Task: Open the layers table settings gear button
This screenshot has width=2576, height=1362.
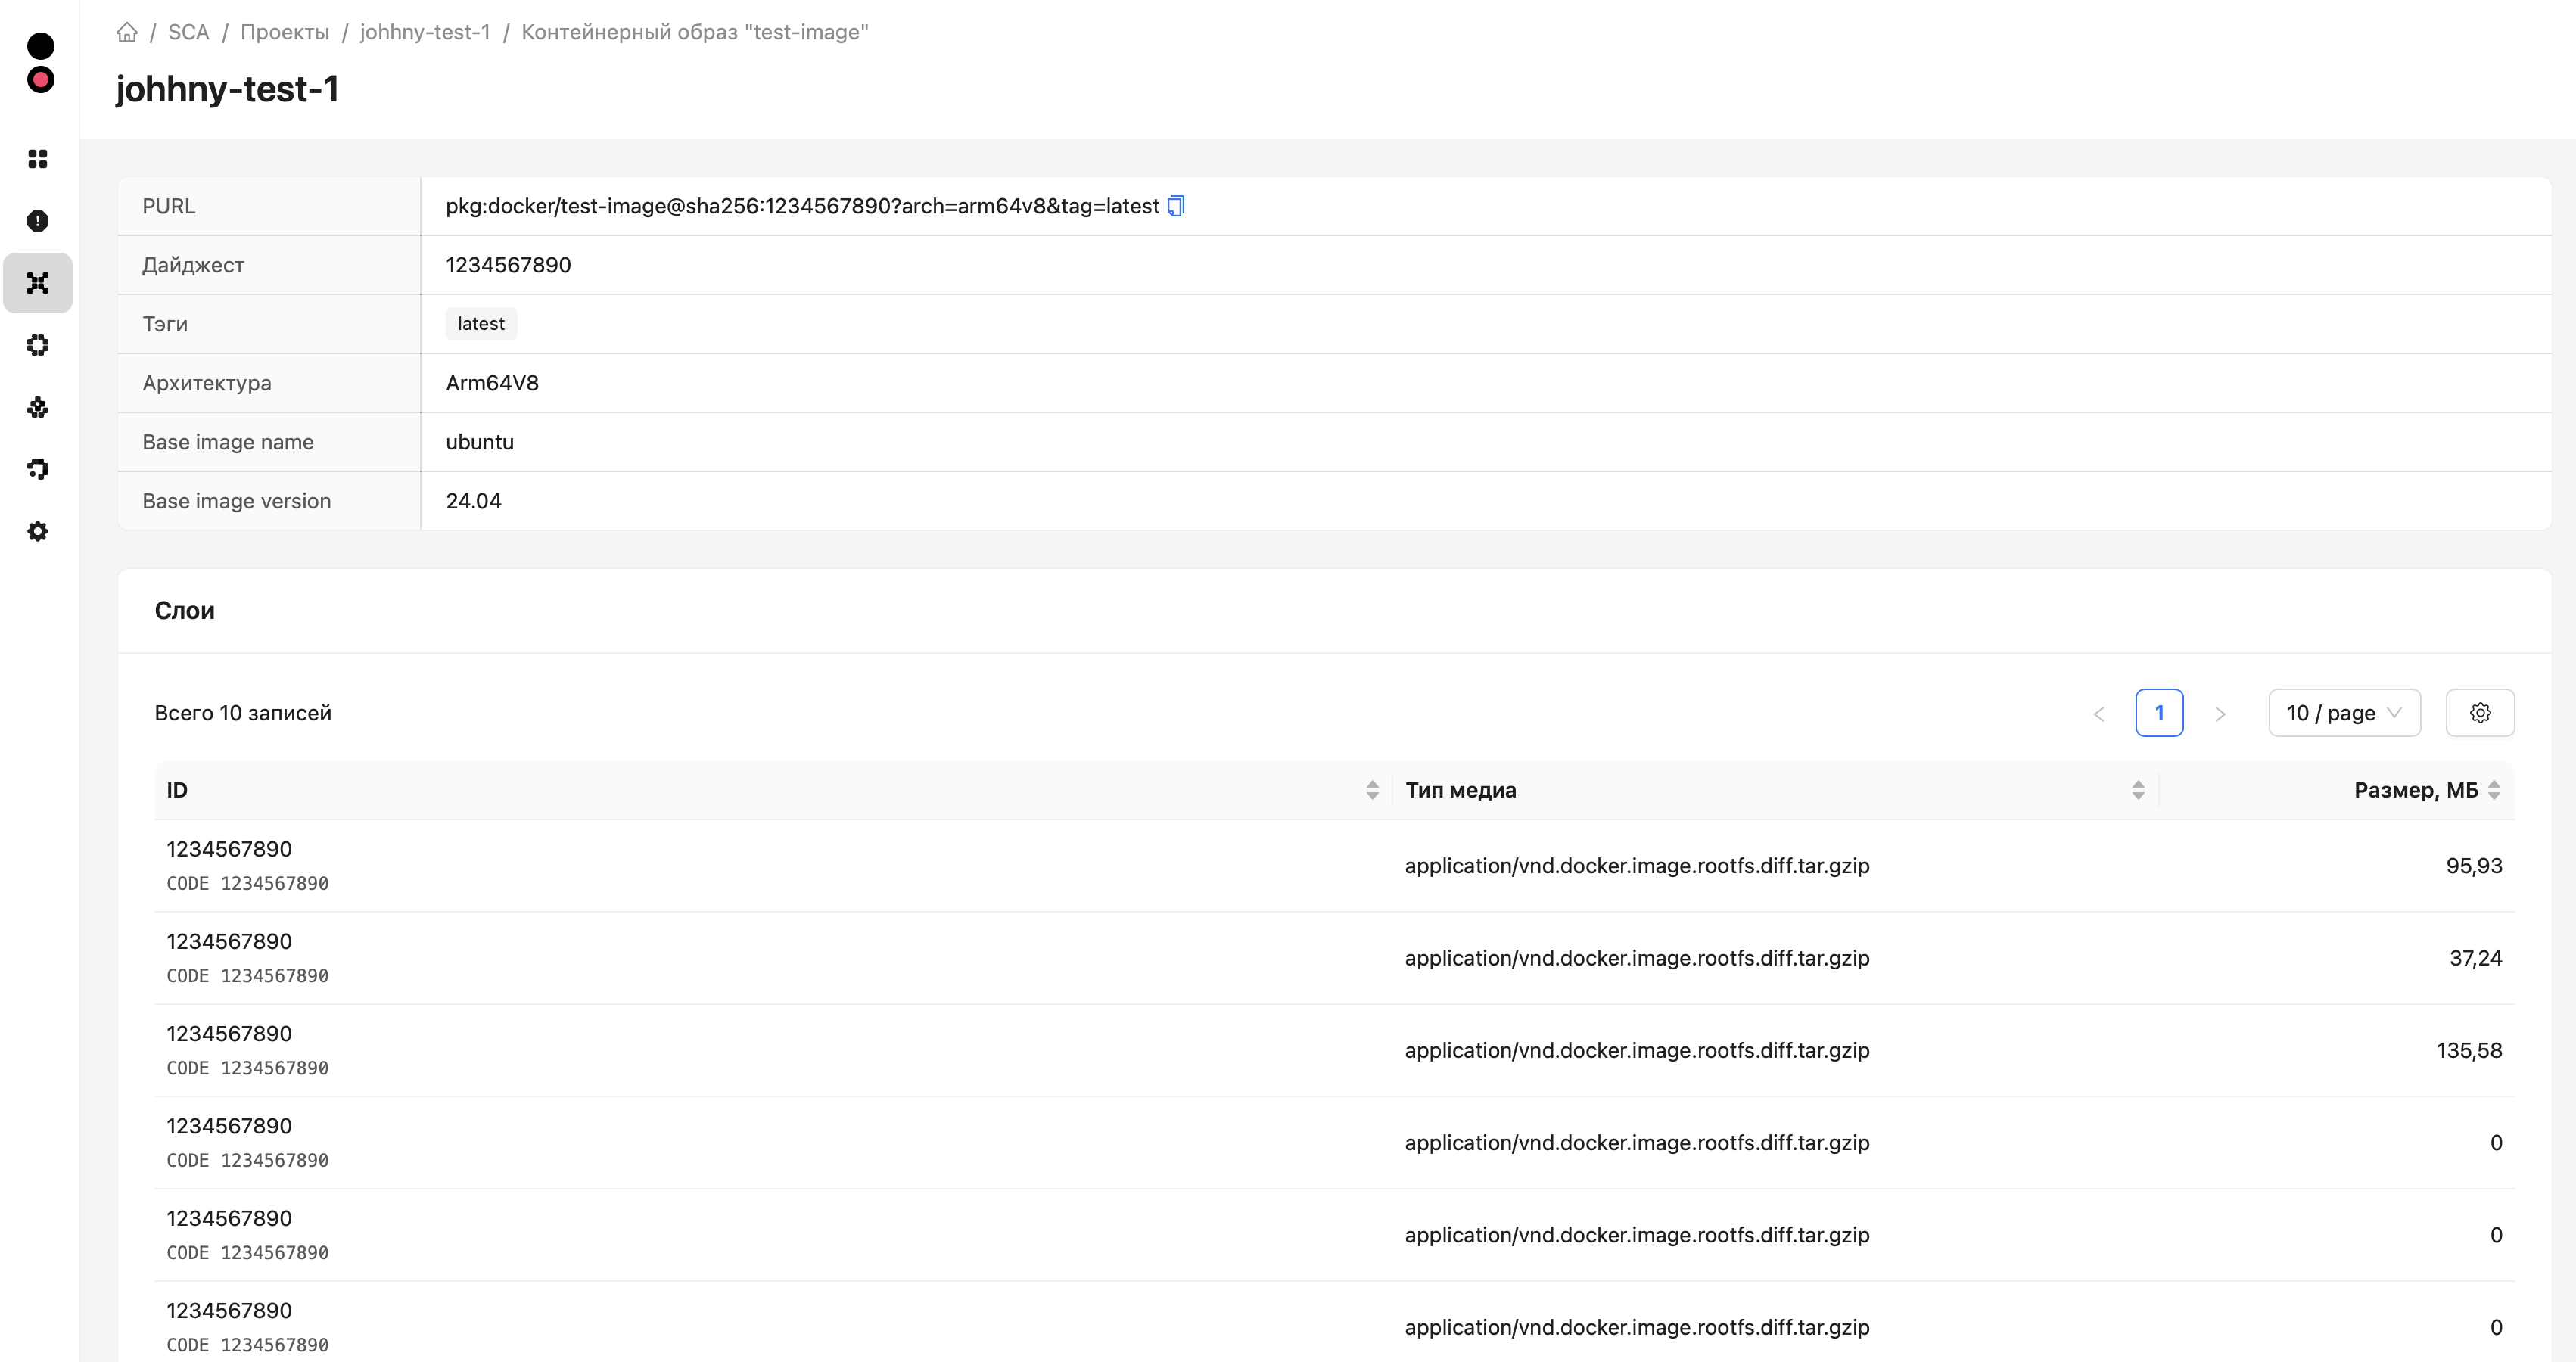Action: click(2480, 713)
